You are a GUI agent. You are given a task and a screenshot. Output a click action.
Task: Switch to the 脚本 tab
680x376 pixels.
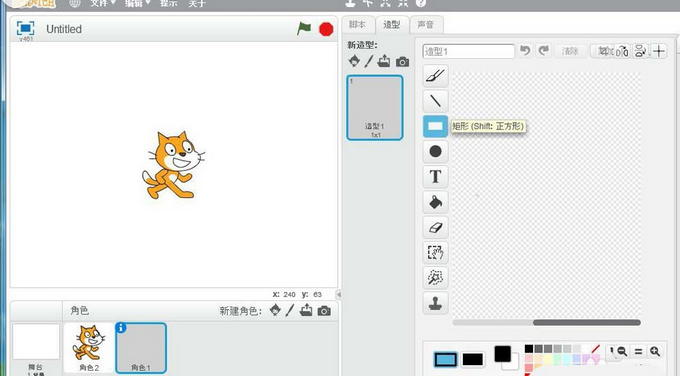357,25
